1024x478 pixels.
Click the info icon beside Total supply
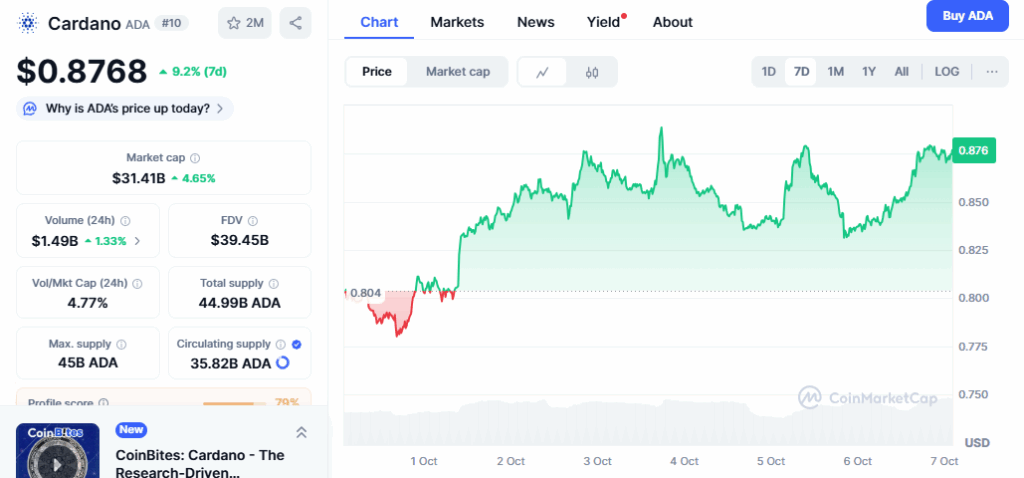click(x=273, y=284)
